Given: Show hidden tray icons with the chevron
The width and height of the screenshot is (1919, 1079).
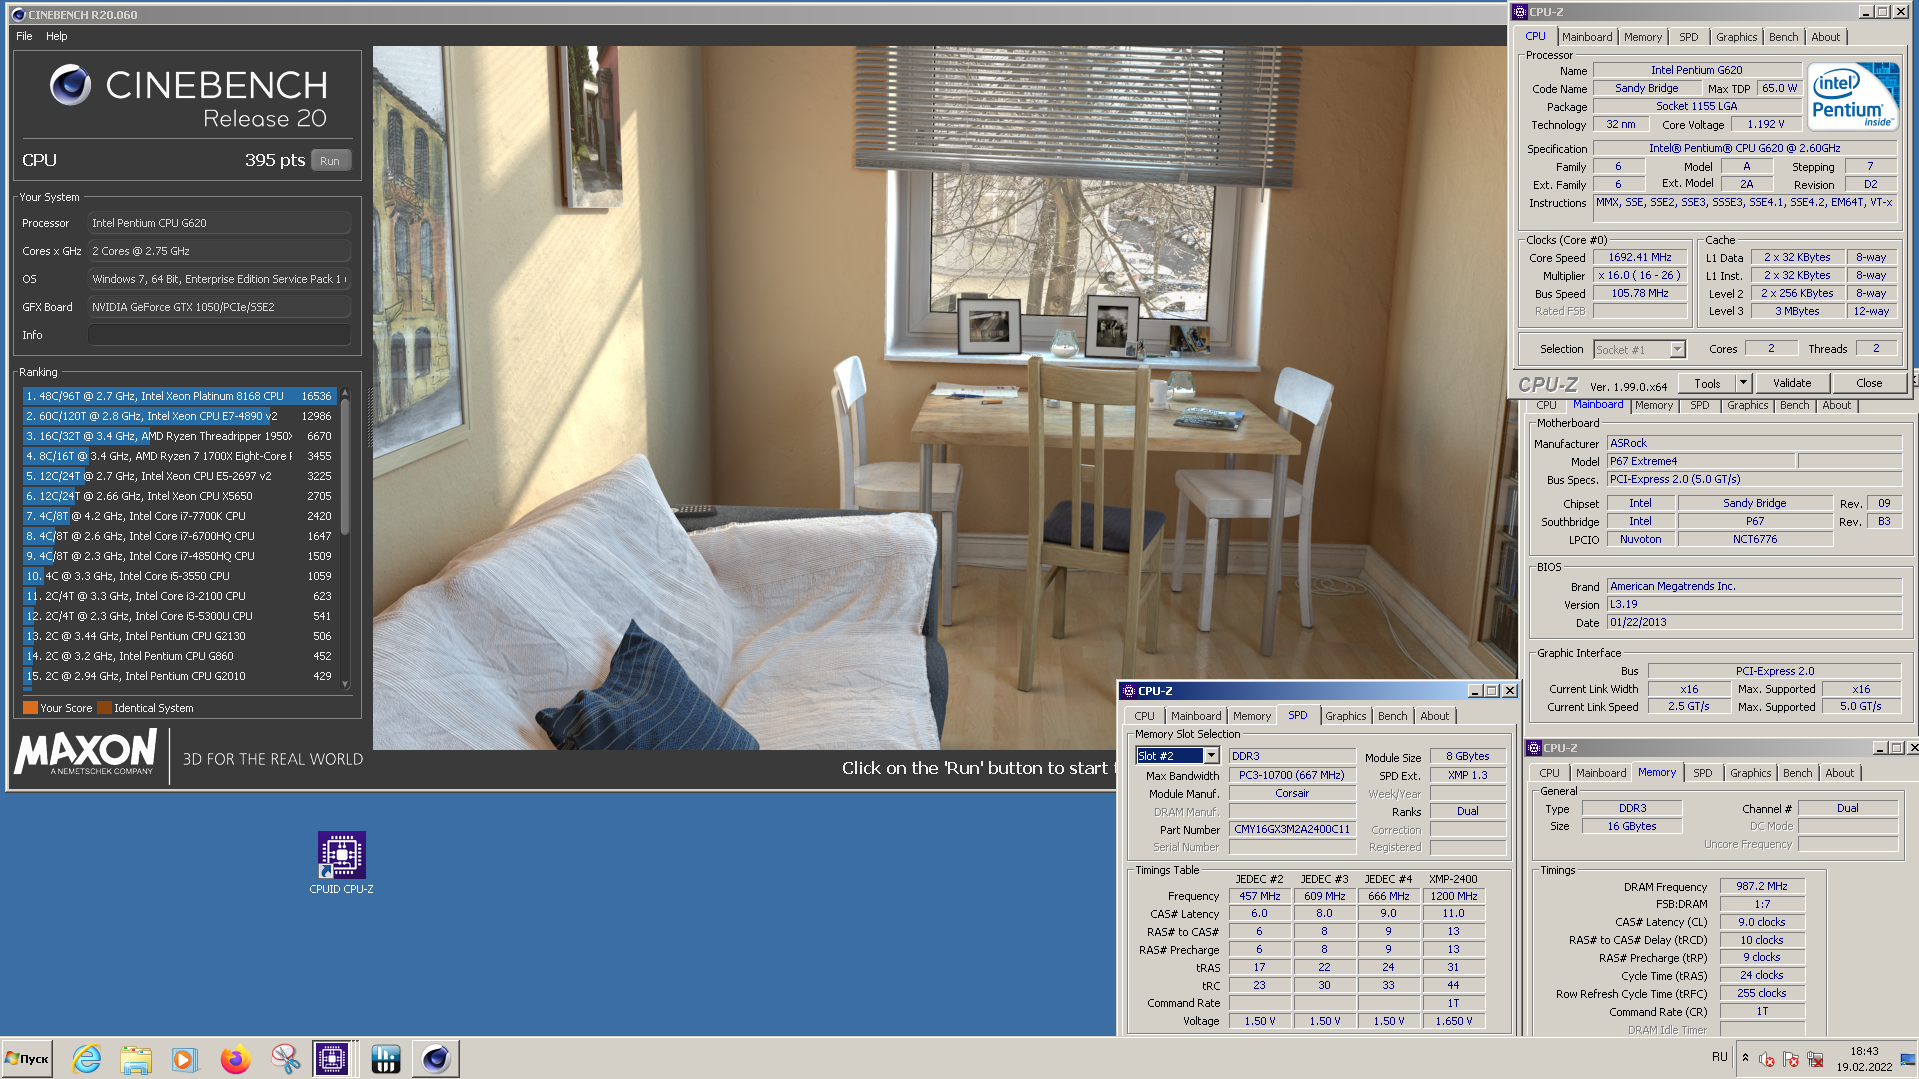Looking at the screenshot, I should pyautogui.click(x=1745, y=1058).
